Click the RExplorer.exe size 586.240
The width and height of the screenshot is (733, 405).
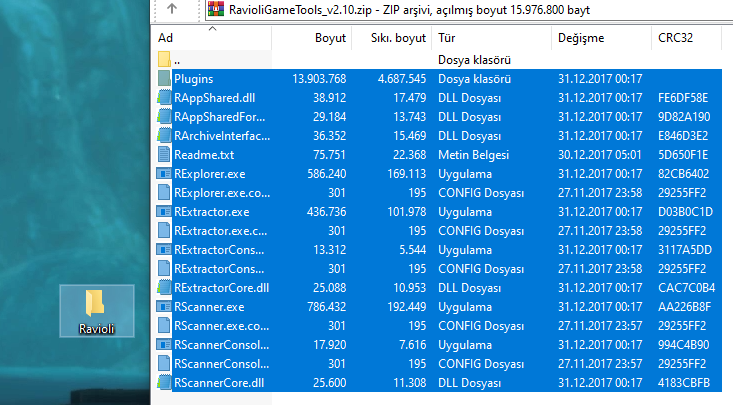pos(327,174)
